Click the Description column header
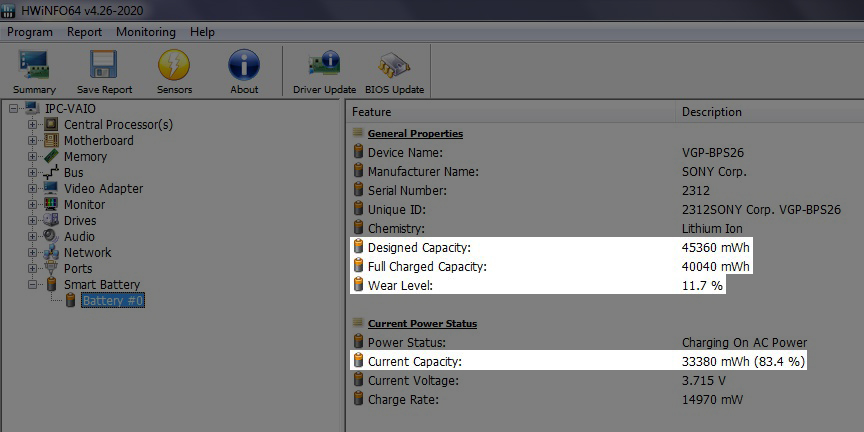 coord(770,112)
